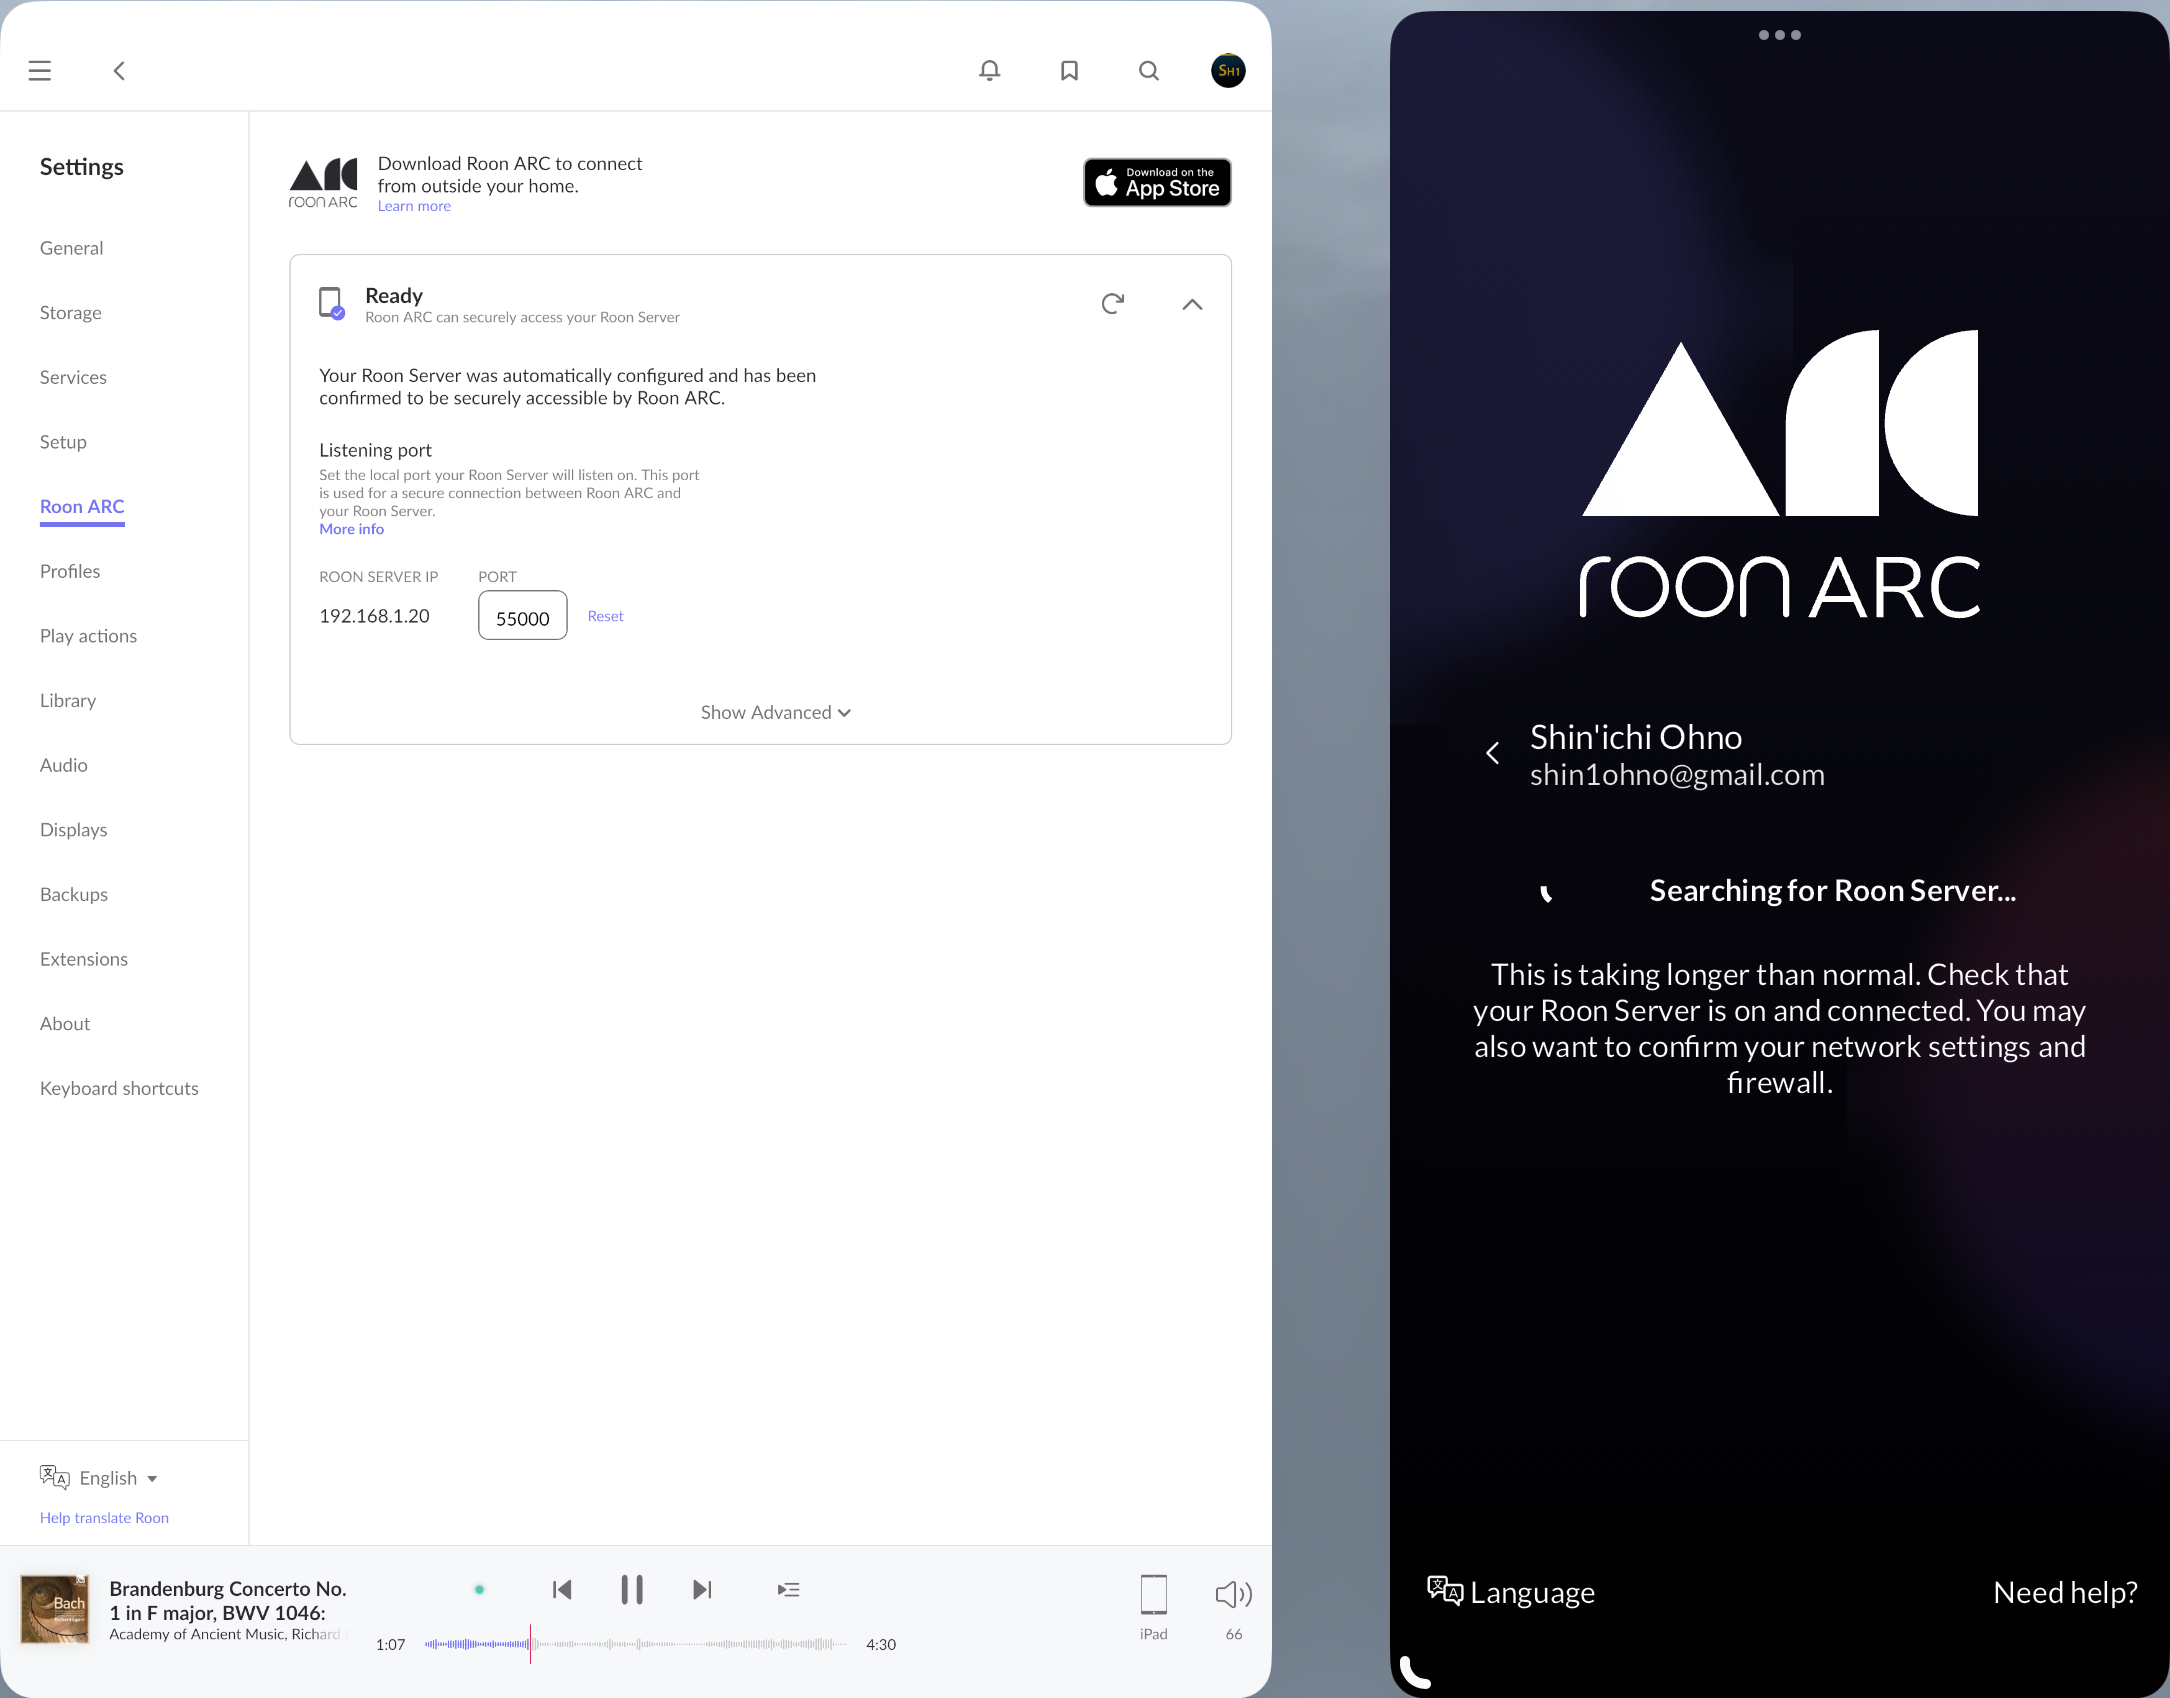Open Services settings
Viewport: 2170px width, 1698px height.
point(73,378)
